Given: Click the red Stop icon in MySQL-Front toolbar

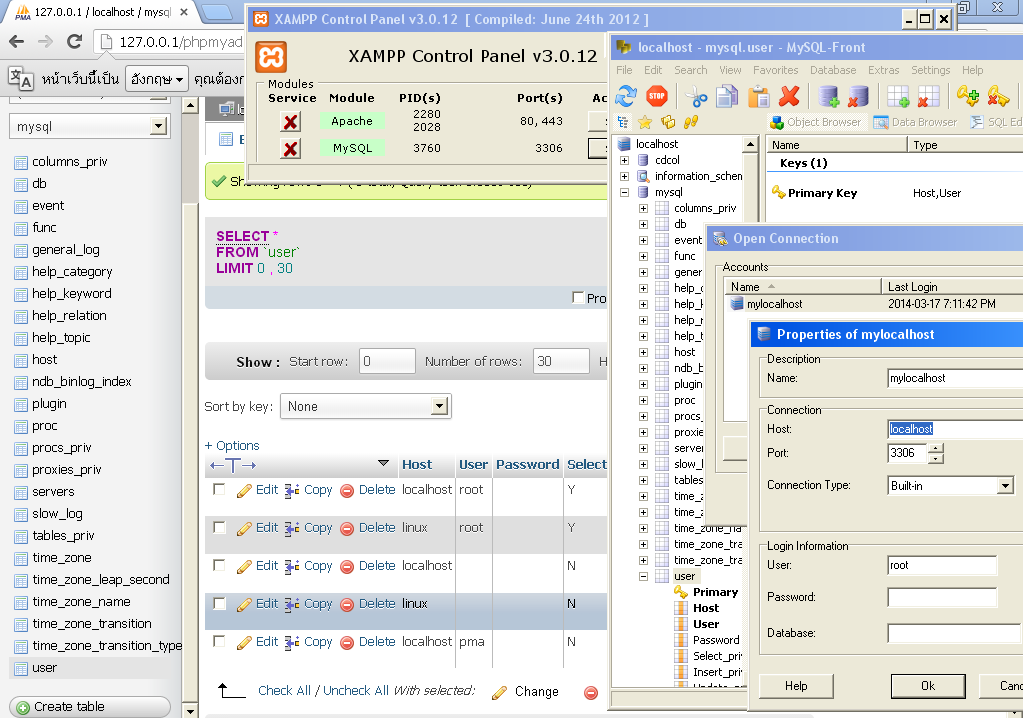Looking at the screenshot, I should [x=656, y=96].
